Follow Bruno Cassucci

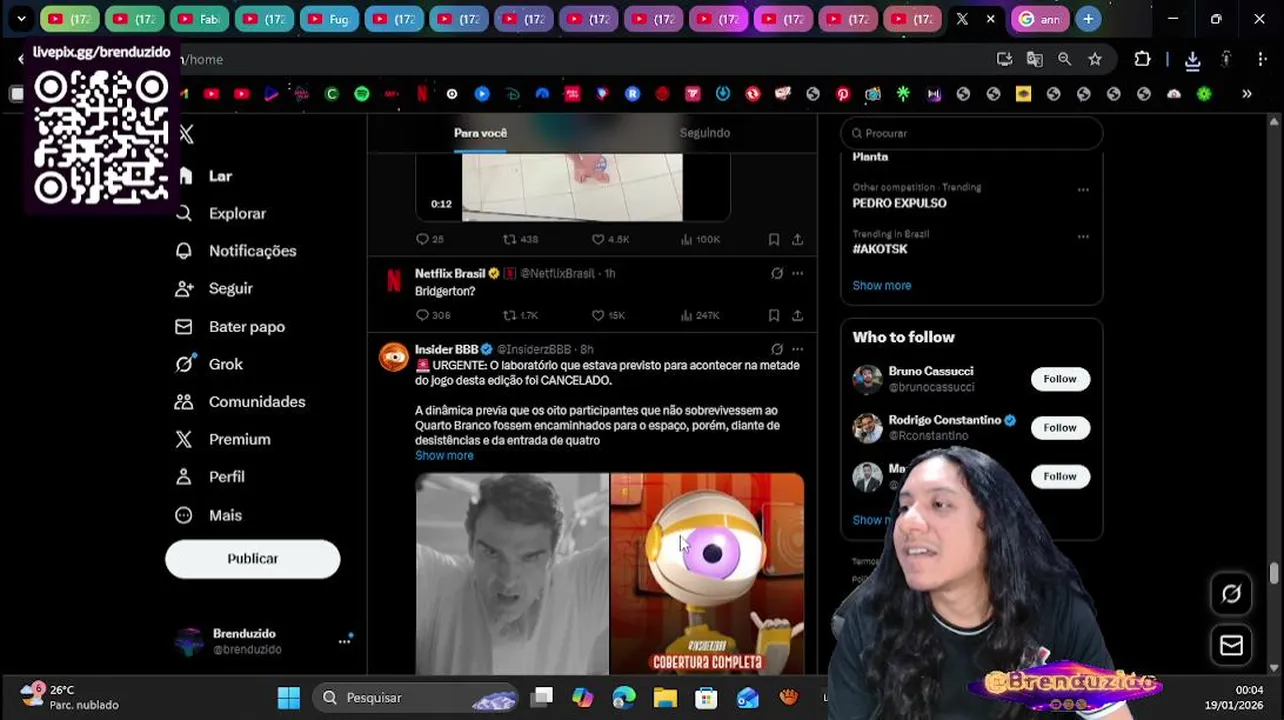[1060, 379]
